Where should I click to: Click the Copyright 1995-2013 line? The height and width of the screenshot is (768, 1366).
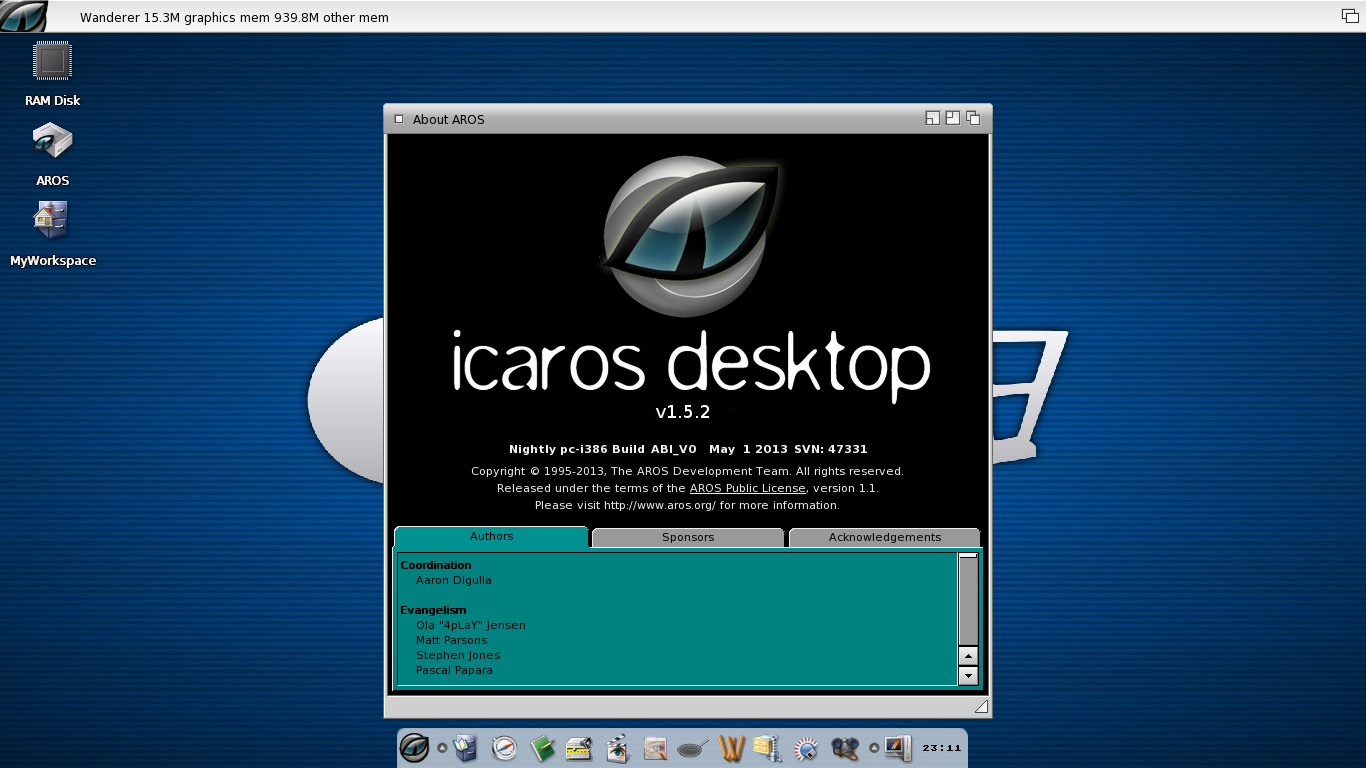click(687, 471)
